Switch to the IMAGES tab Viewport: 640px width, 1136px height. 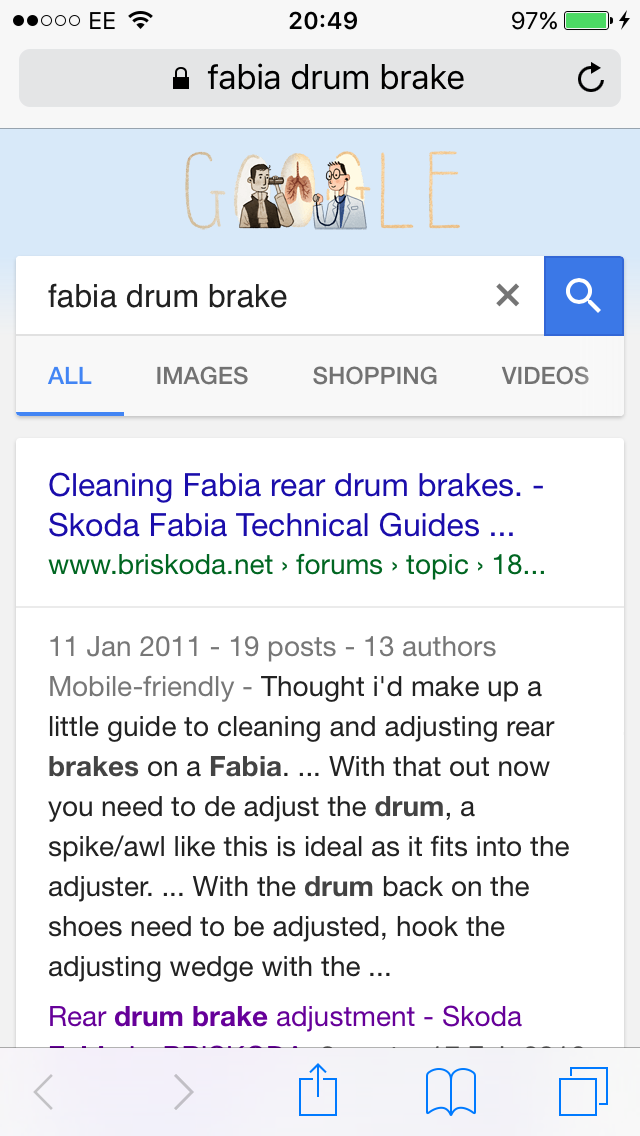click(x=201, y=376)
